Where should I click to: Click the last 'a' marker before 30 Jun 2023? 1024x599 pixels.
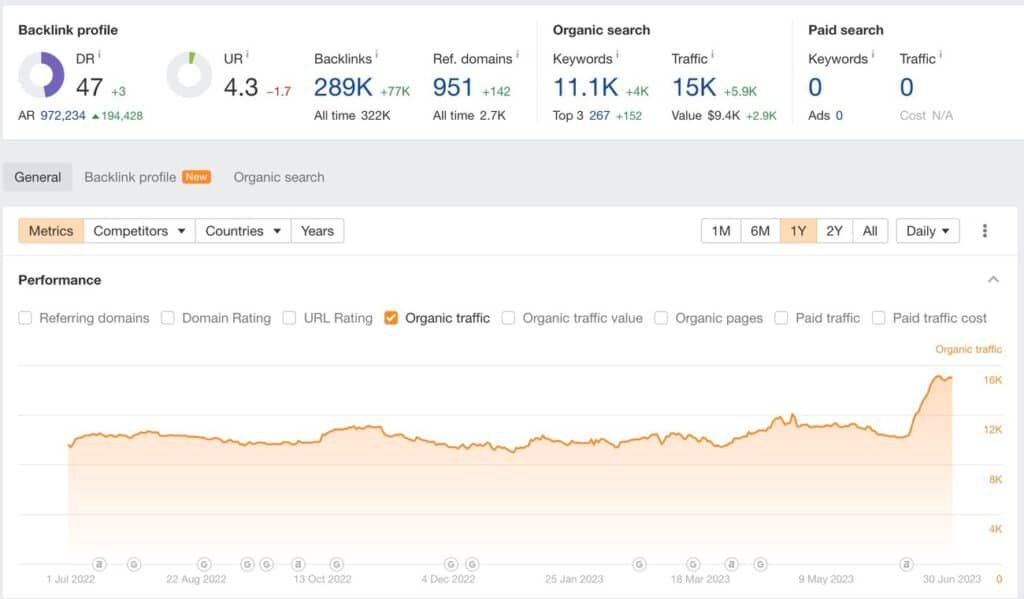click(x=906, y=564)
